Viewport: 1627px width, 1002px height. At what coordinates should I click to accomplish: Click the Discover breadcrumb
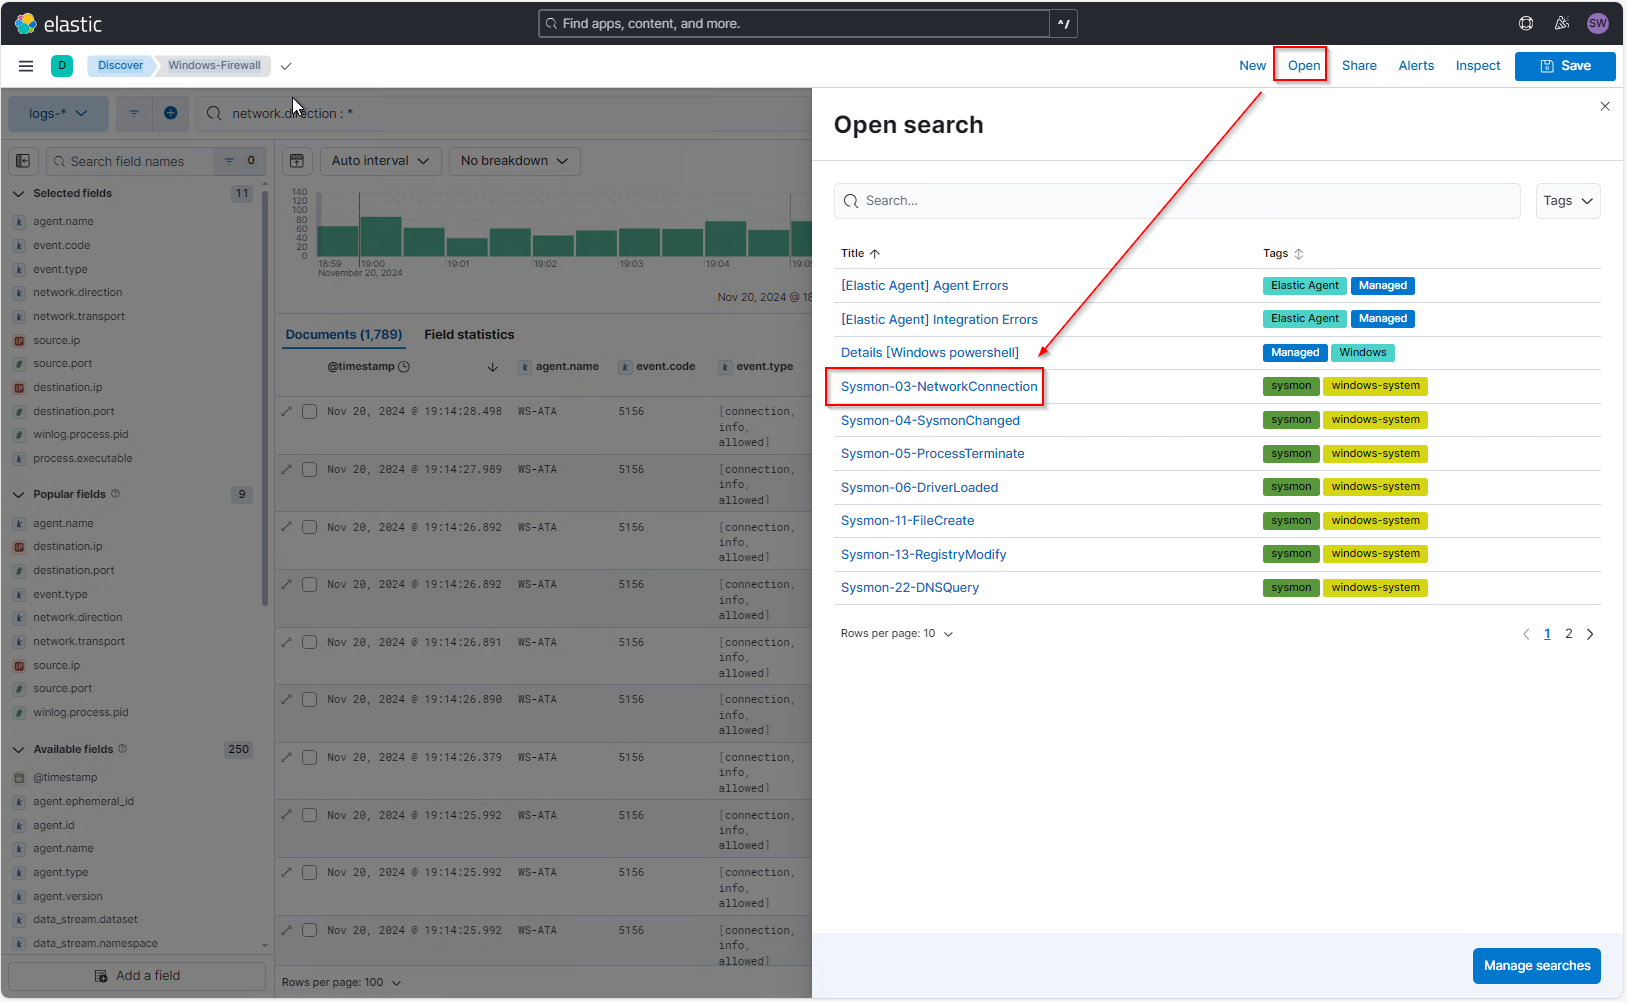click(x=120, y=66)
